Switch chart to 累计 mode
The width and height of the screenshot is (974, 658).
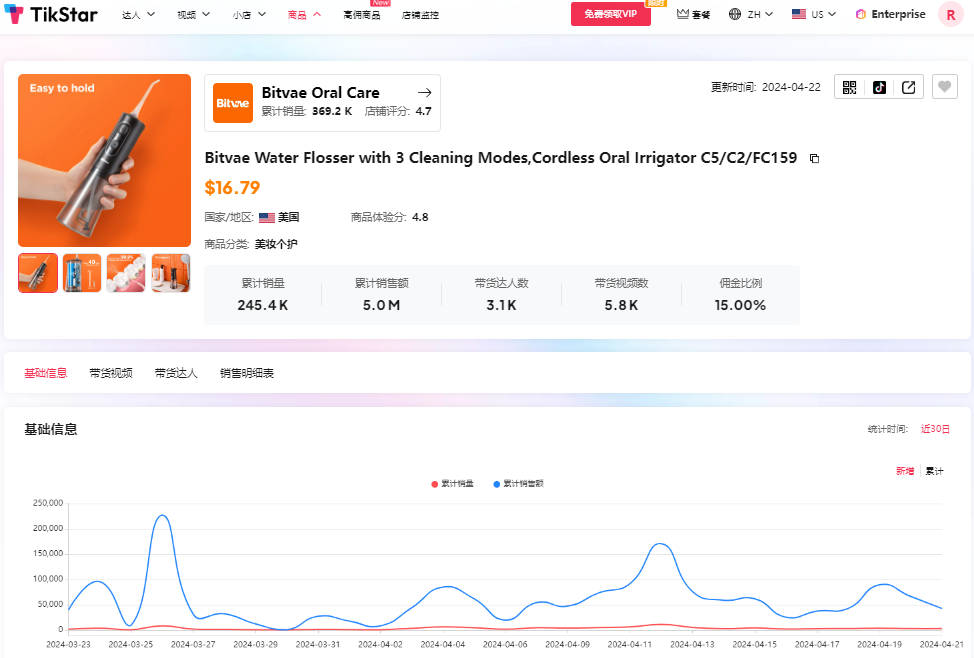point(934,471)
